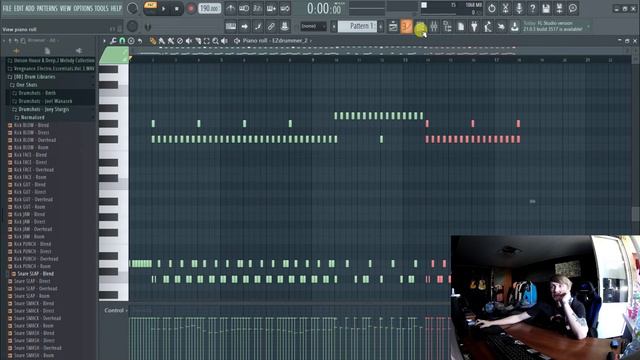Screen dimensions: 640x360
Task: Open the plugin picker plug icon
Action: pyautogui.click(x=474, y=27)
